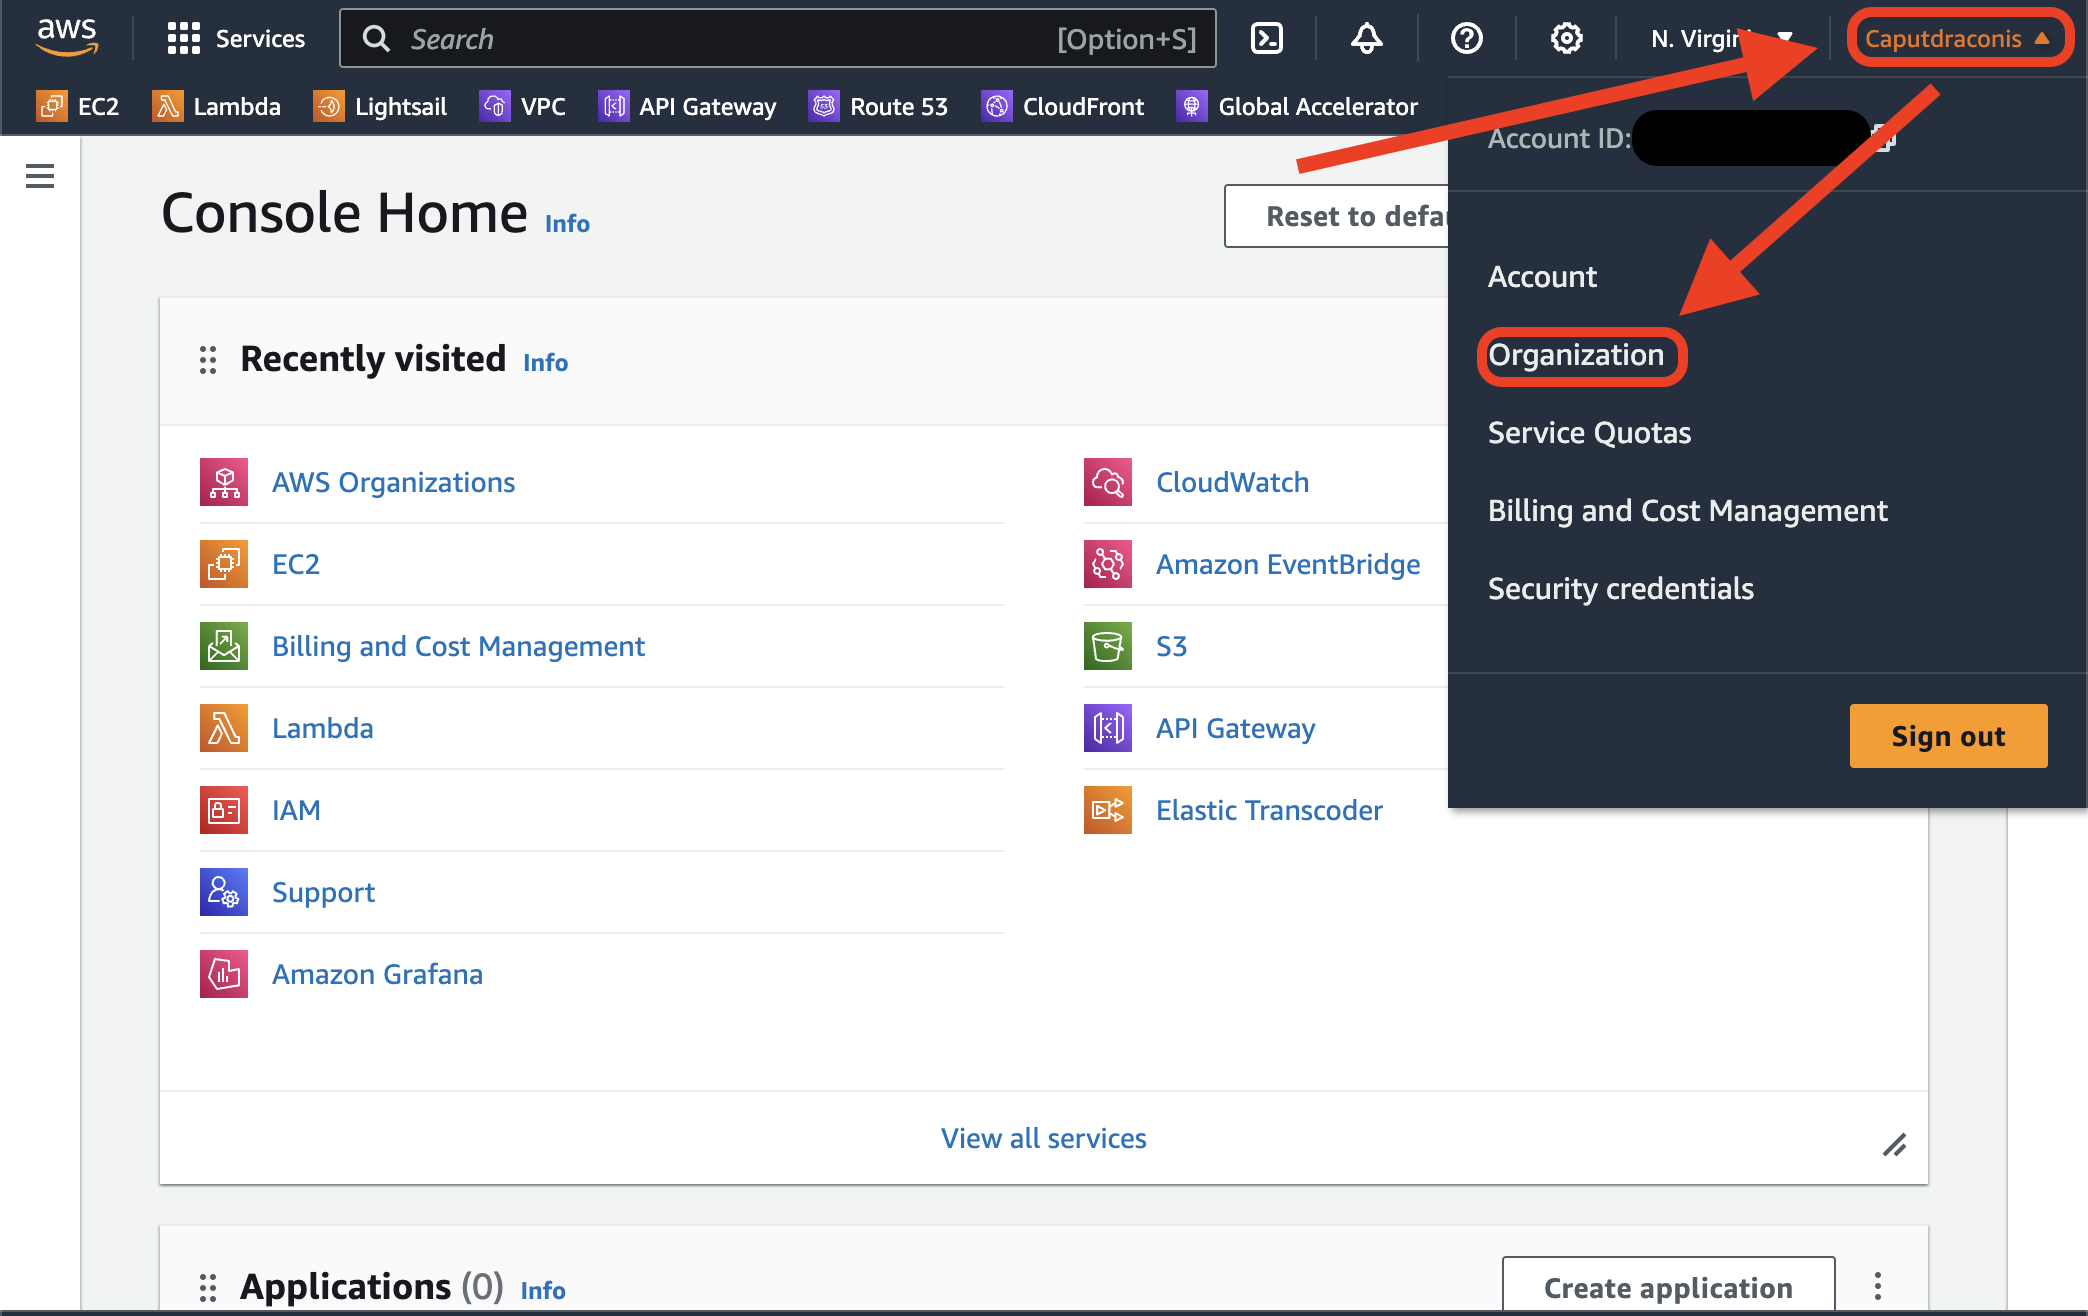This screenshot has height=1316, width=2088.
Task: Click the Amazon Grafana service icon
Action: (x=224, y=974)
